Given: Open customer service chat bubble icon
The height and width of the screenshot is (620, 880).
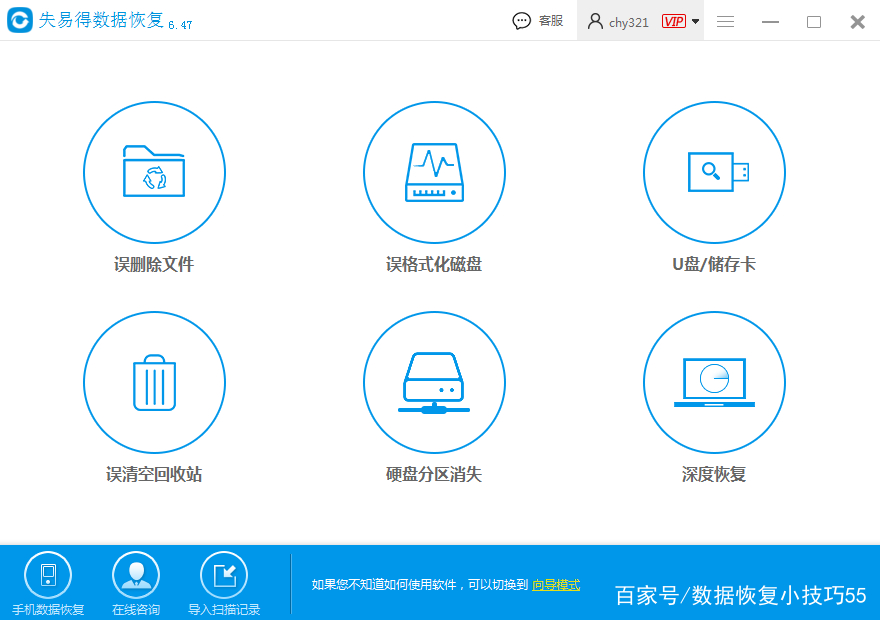Looking at the screenshot, I should click(521, 21).
